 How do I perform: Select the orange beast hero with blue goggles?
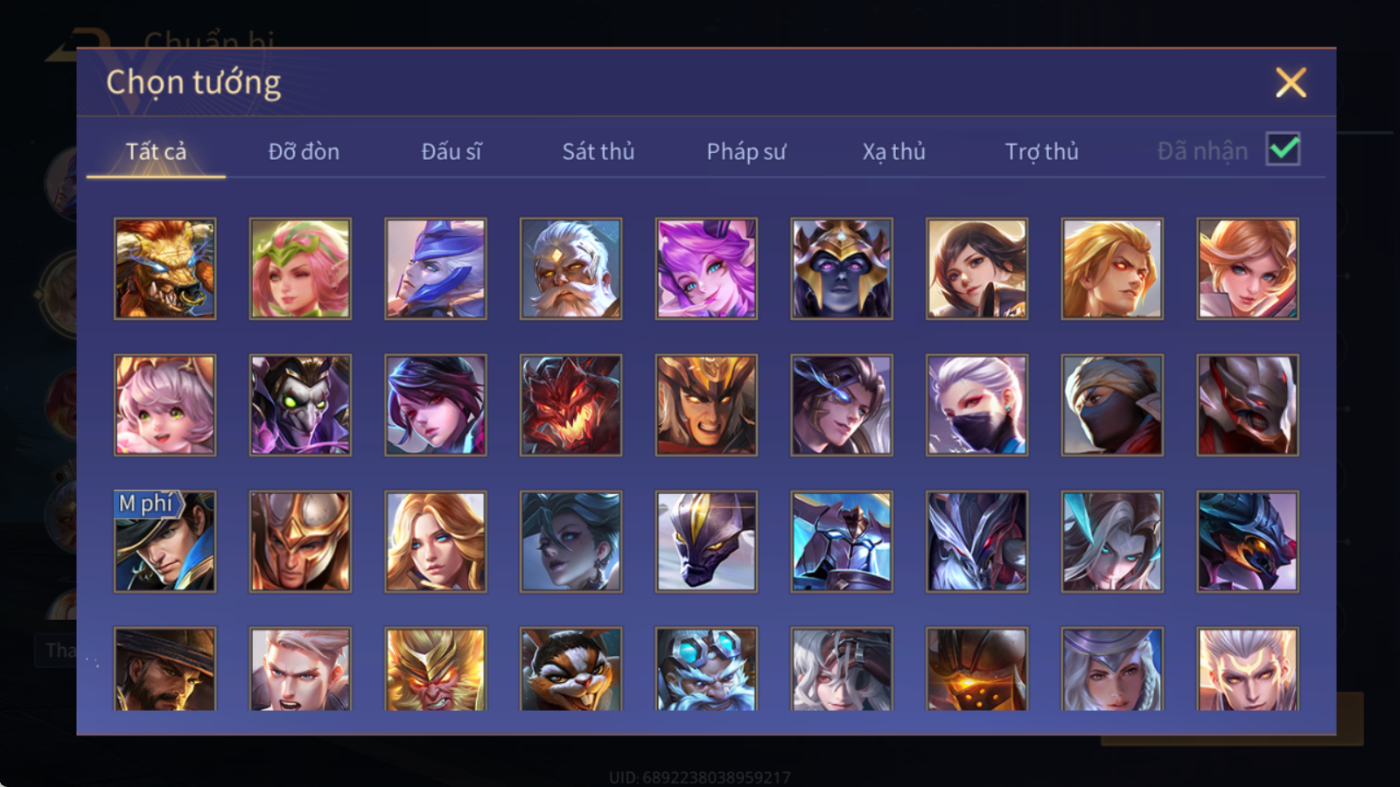165,269
